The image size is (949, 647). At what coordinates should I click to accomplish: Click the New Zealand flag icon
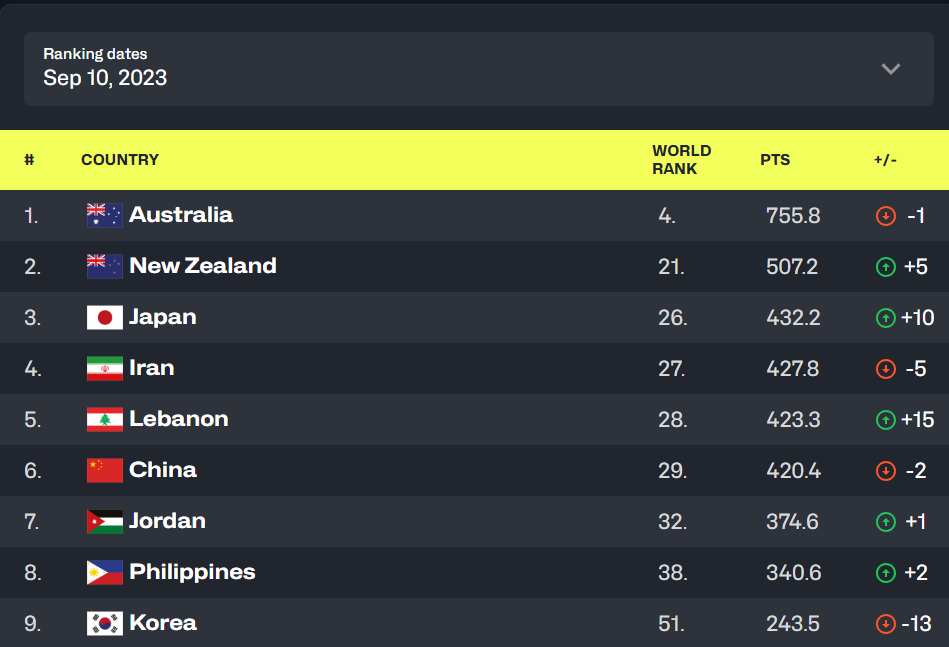(x=104, y=266)
